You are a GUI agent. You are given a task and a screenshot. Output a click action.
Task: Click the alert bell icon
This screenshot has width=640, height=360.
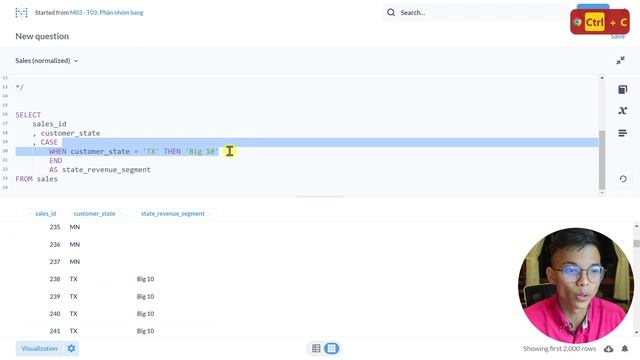pyautogui.click(x=625, y=349)
